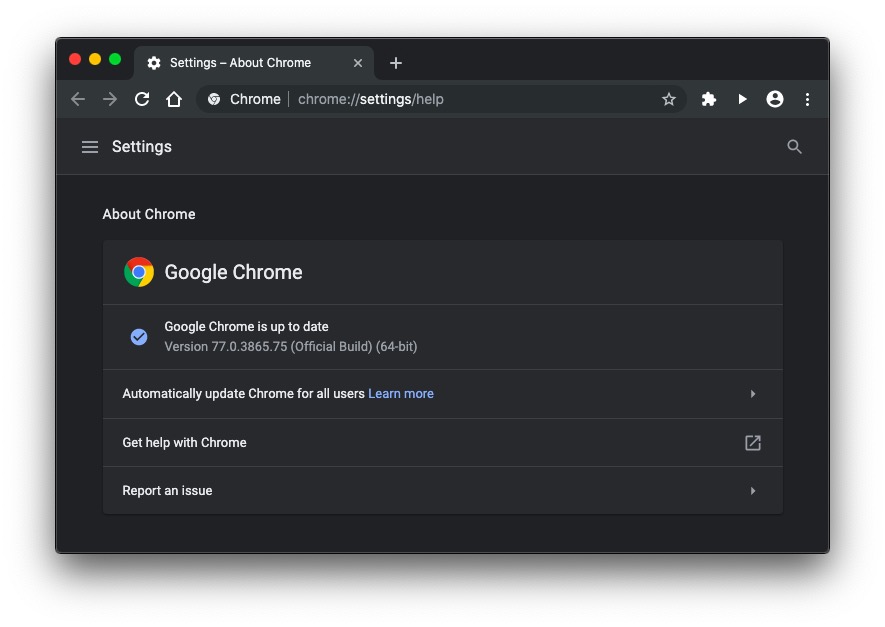Click the media control play icon
The height and width of the screenshot is (627, 885).
click(742, 99)
